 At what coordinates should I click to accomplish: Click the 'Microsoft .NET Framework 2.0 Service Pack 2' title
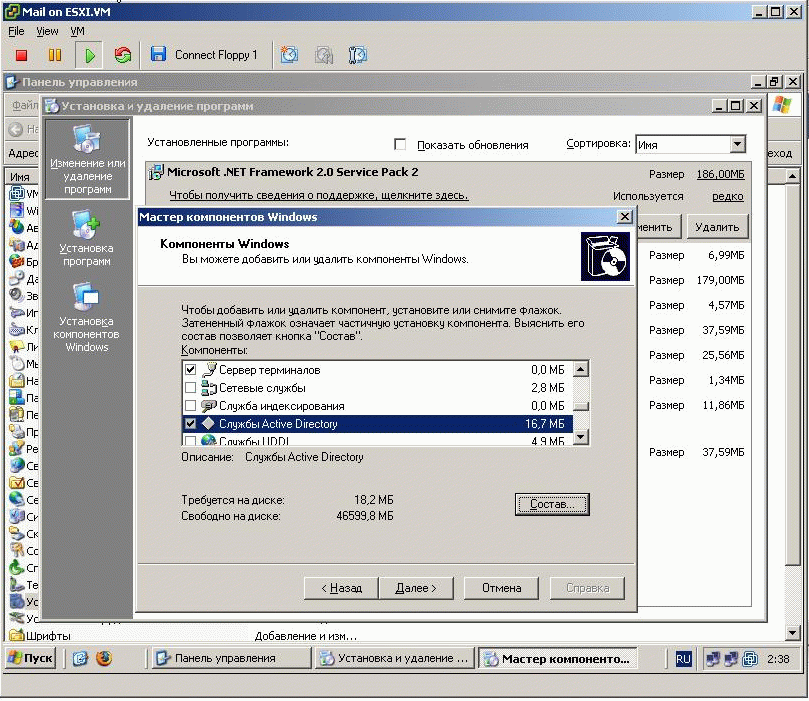[x=293, y=172]
